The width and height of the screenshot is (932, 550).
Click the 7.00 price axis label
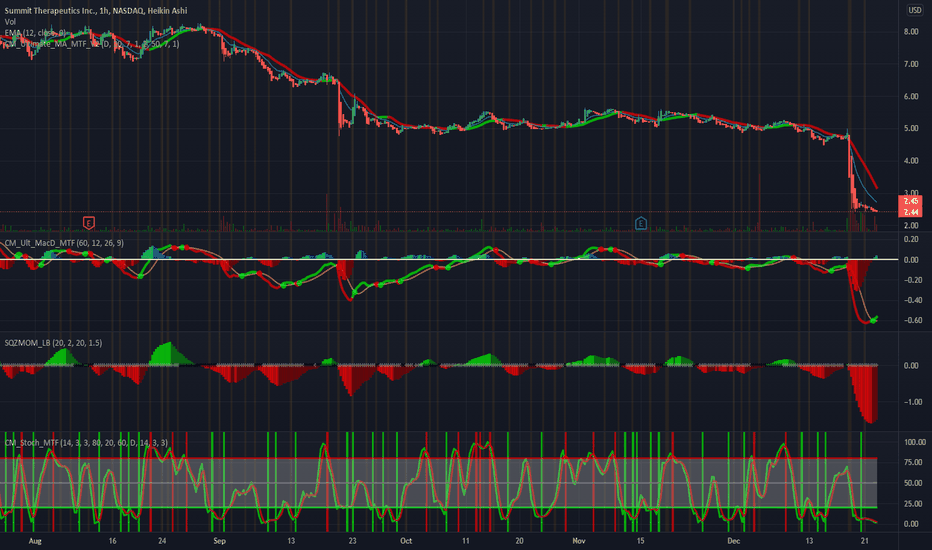click(x=911, y=64)
